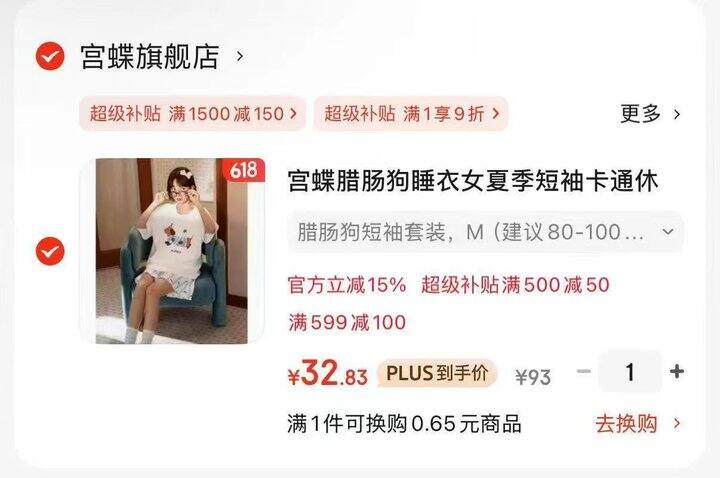Click the dropdown arrow in spec selector
The height and width of the screenshot is (478, 720).
pyautogui.click(x=668, y=232)
